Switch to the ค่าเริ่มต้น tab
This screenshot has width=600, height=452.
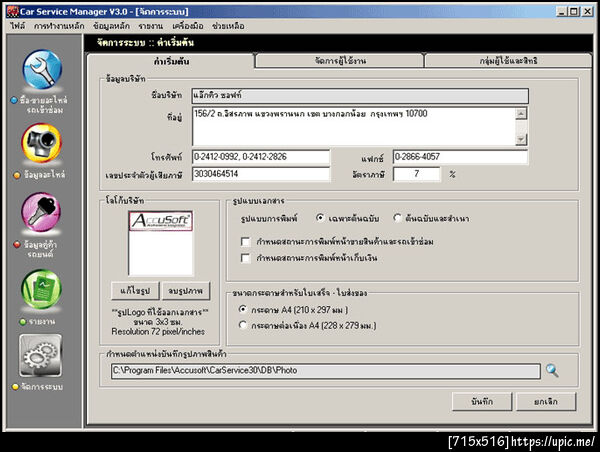pos(171,61)
